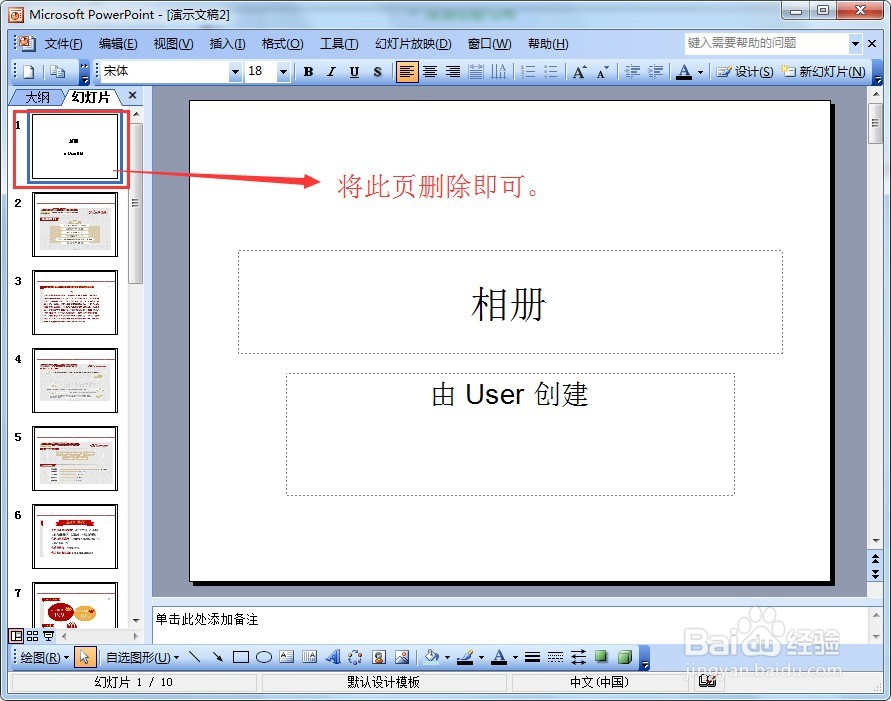Screen dimensions: 891x701
Task: Open font color dropdown in formatting toolbar
Action: click(700, 72)
